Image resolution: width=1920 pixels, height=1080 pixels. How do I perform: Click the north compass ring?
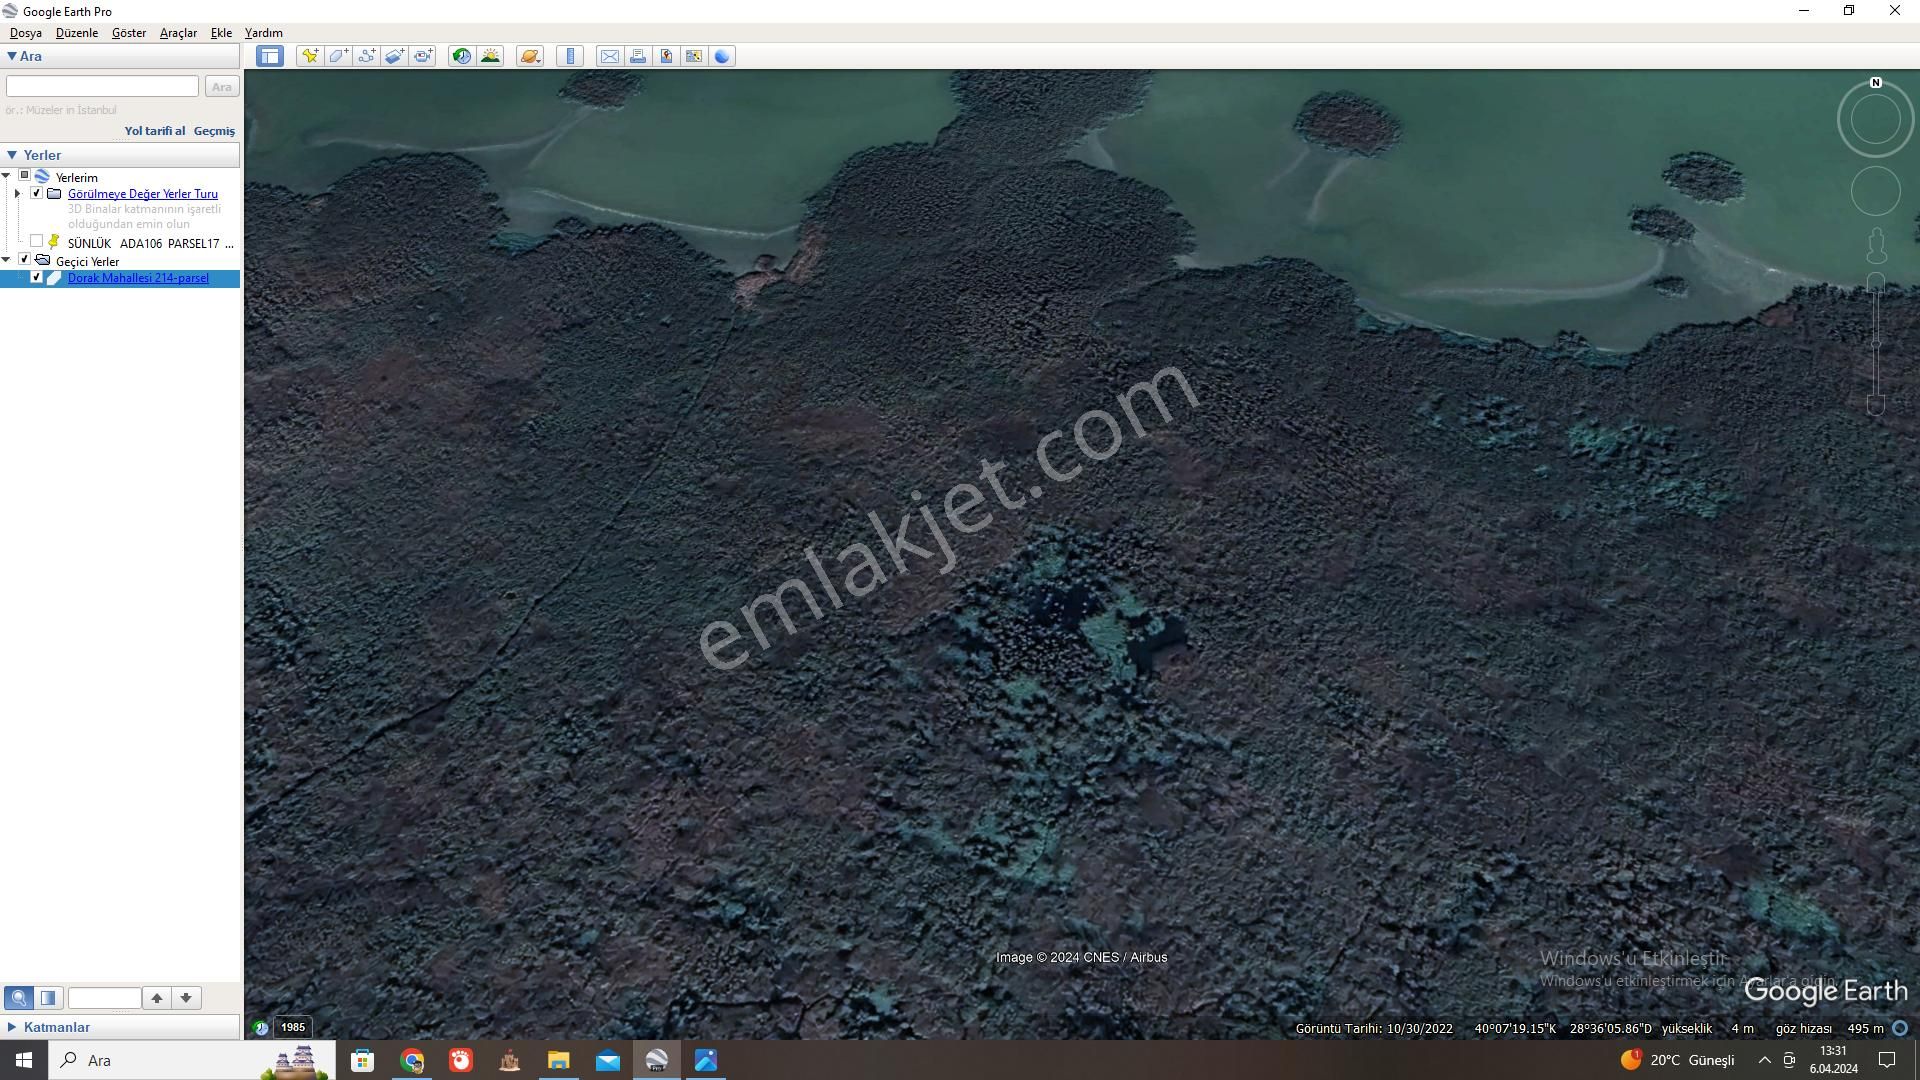[1875, 118]
